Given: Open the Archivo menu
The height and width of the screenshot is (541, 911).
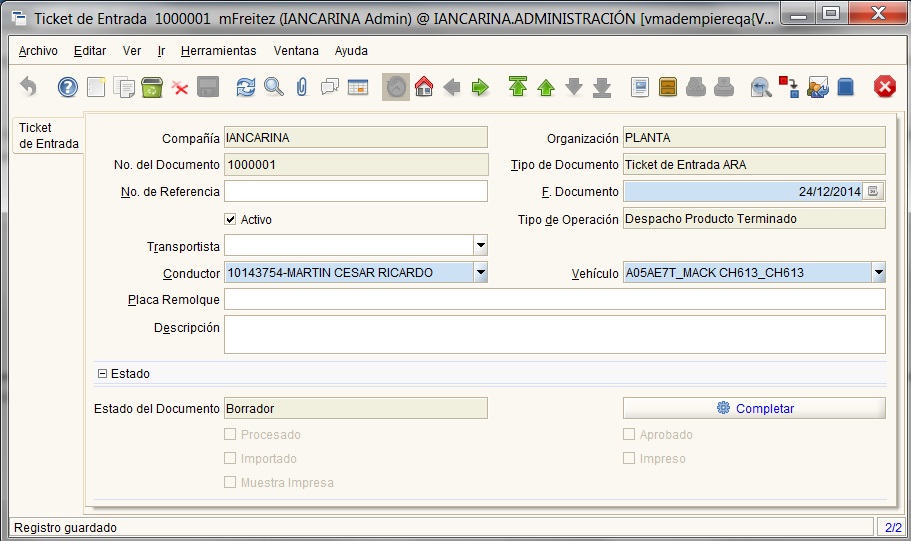Looking at the screenshot, I should pyautogui.click(x=38, y=51).
